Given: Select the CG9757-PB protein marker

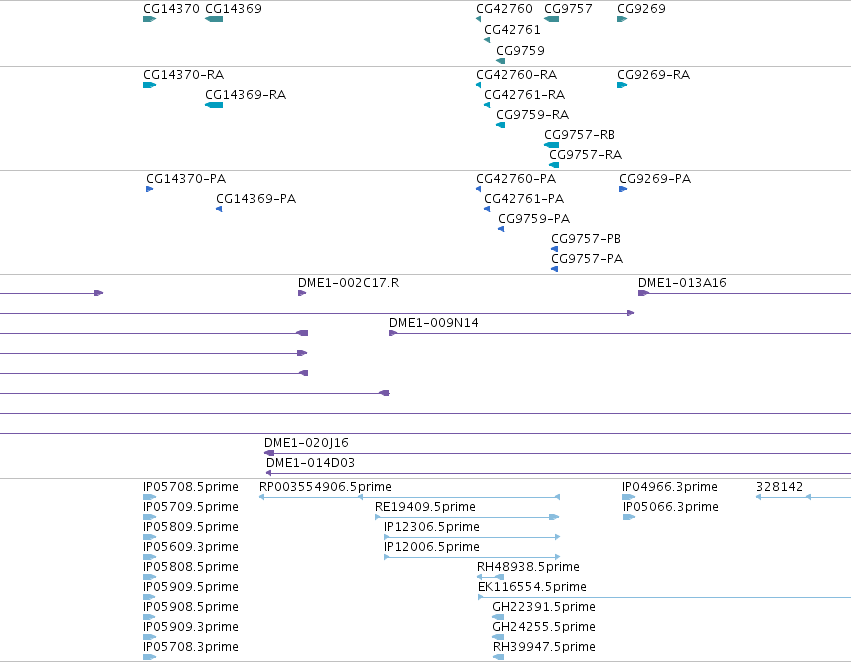Looking at the screenshot, I should coord(555,249).
